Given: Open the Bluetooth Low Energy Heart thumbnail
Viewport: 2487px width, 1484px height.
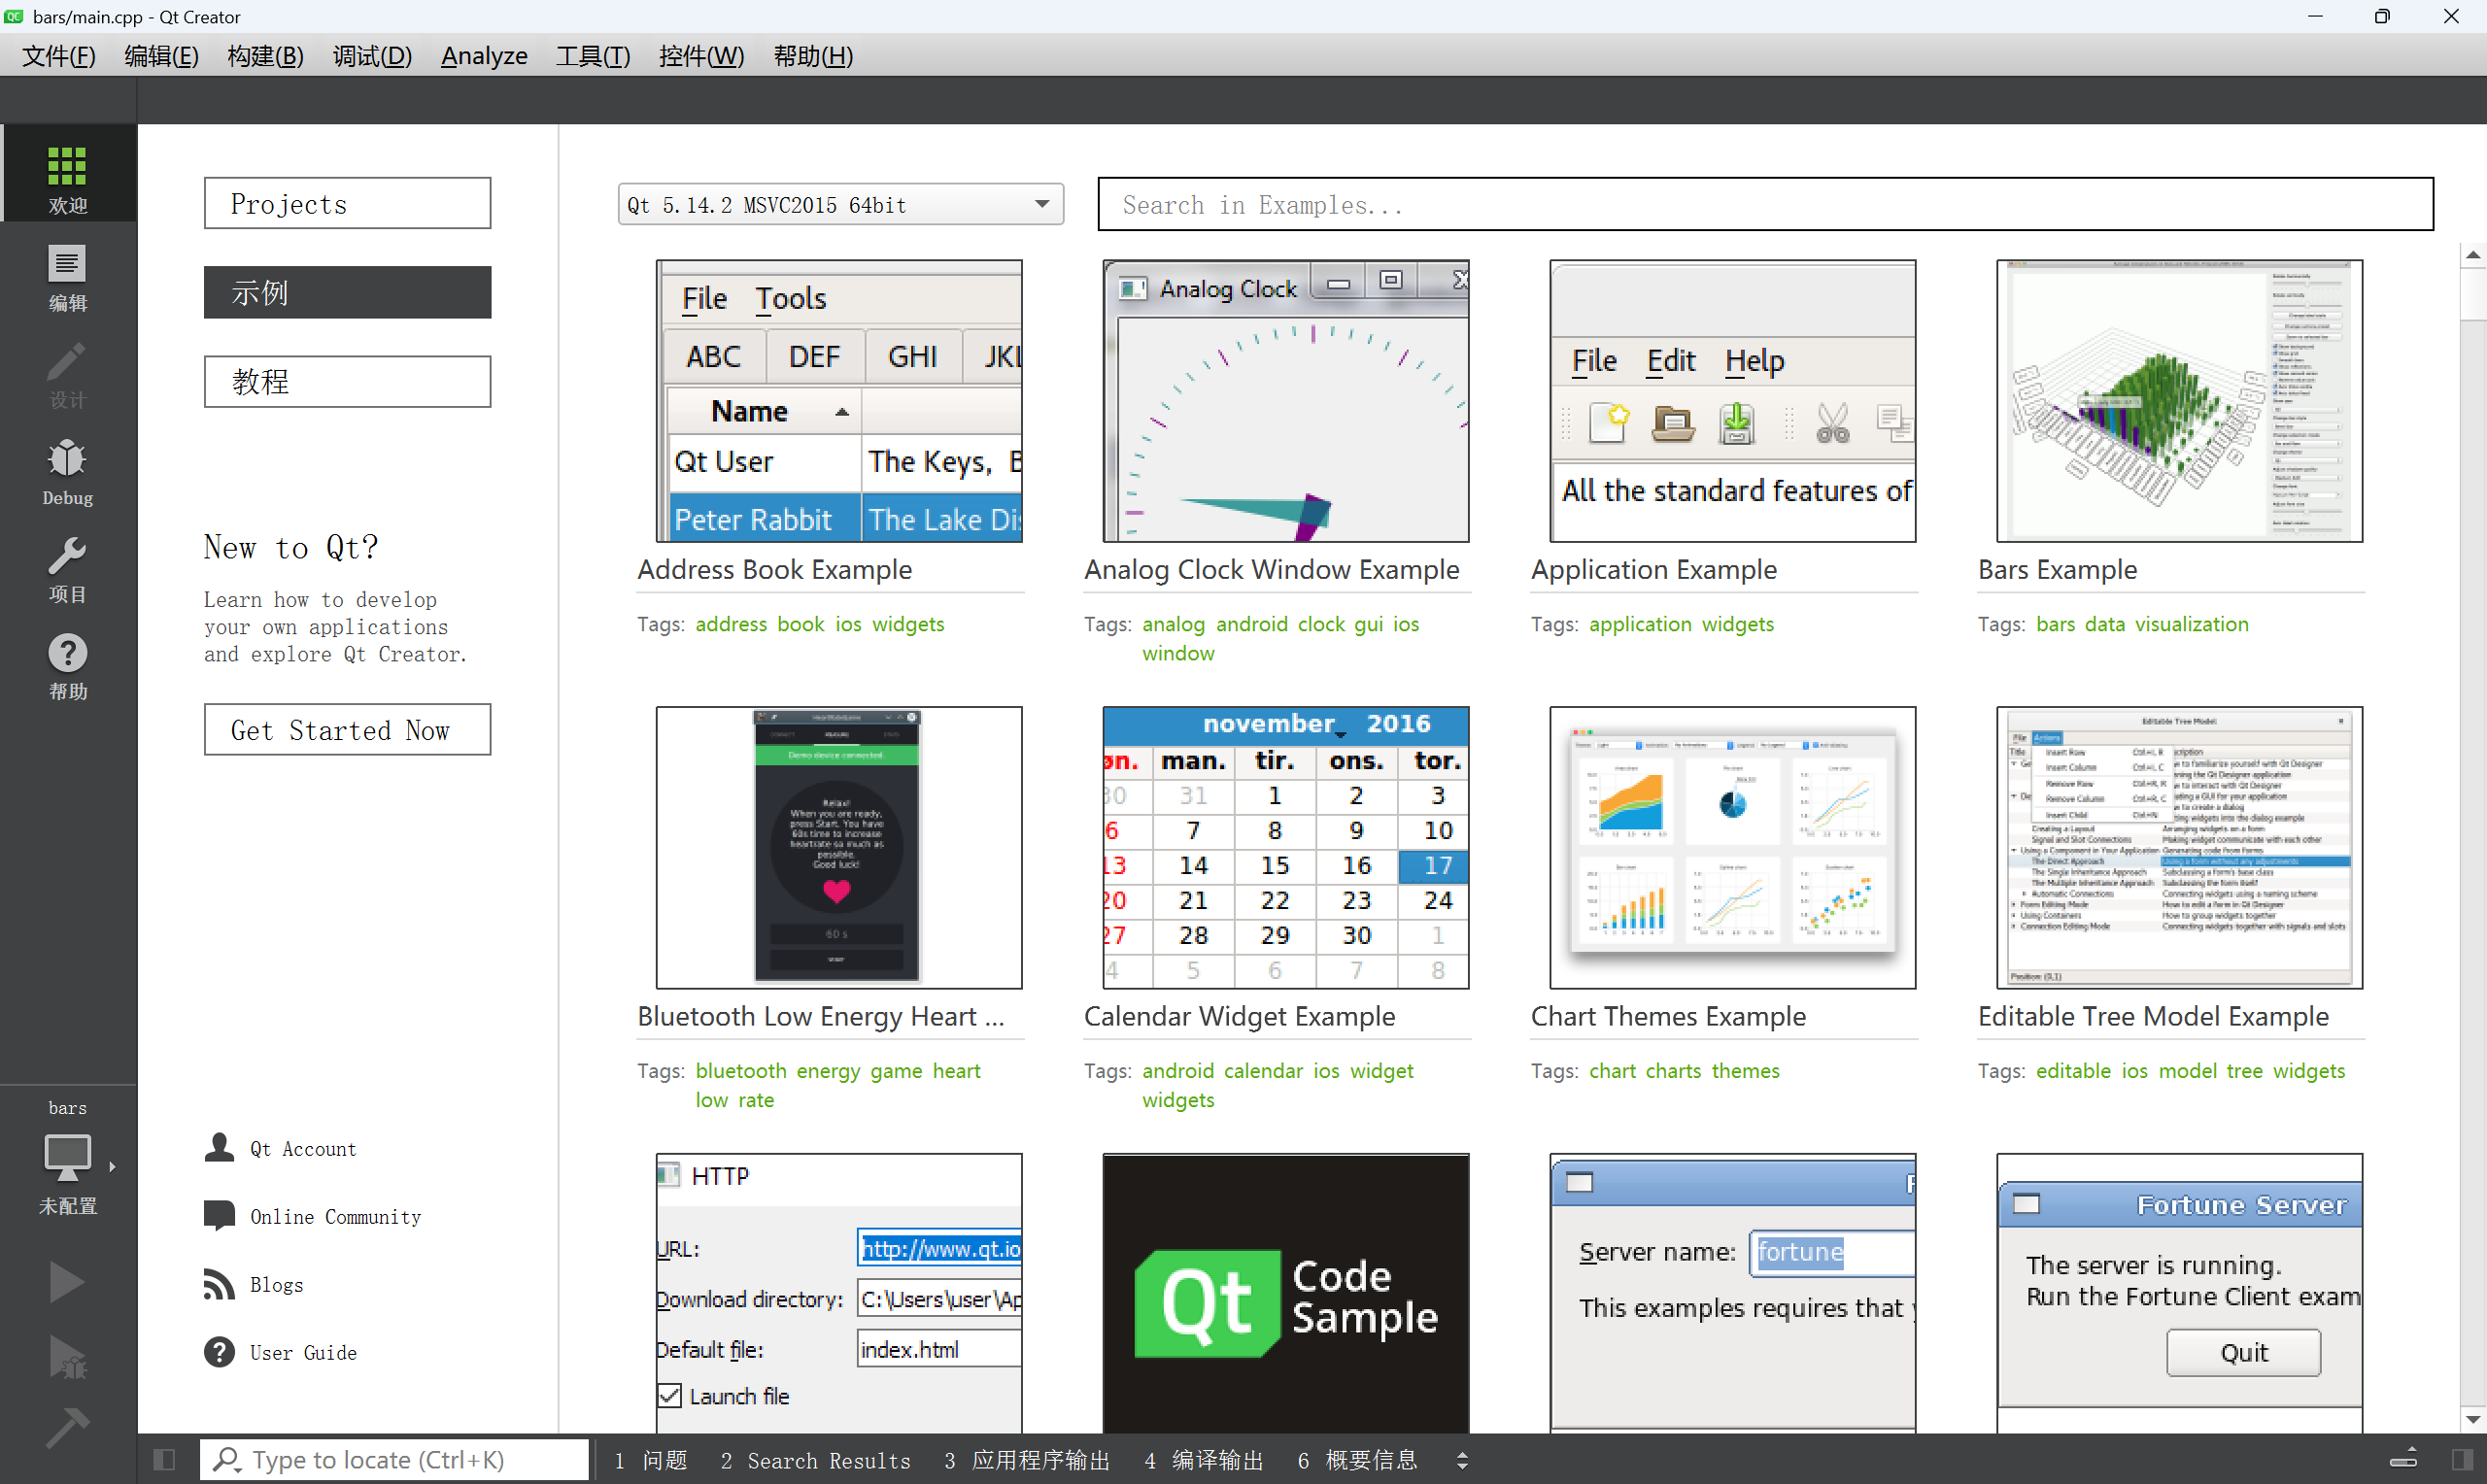Looking at the screenshot, I should [838, 848].
